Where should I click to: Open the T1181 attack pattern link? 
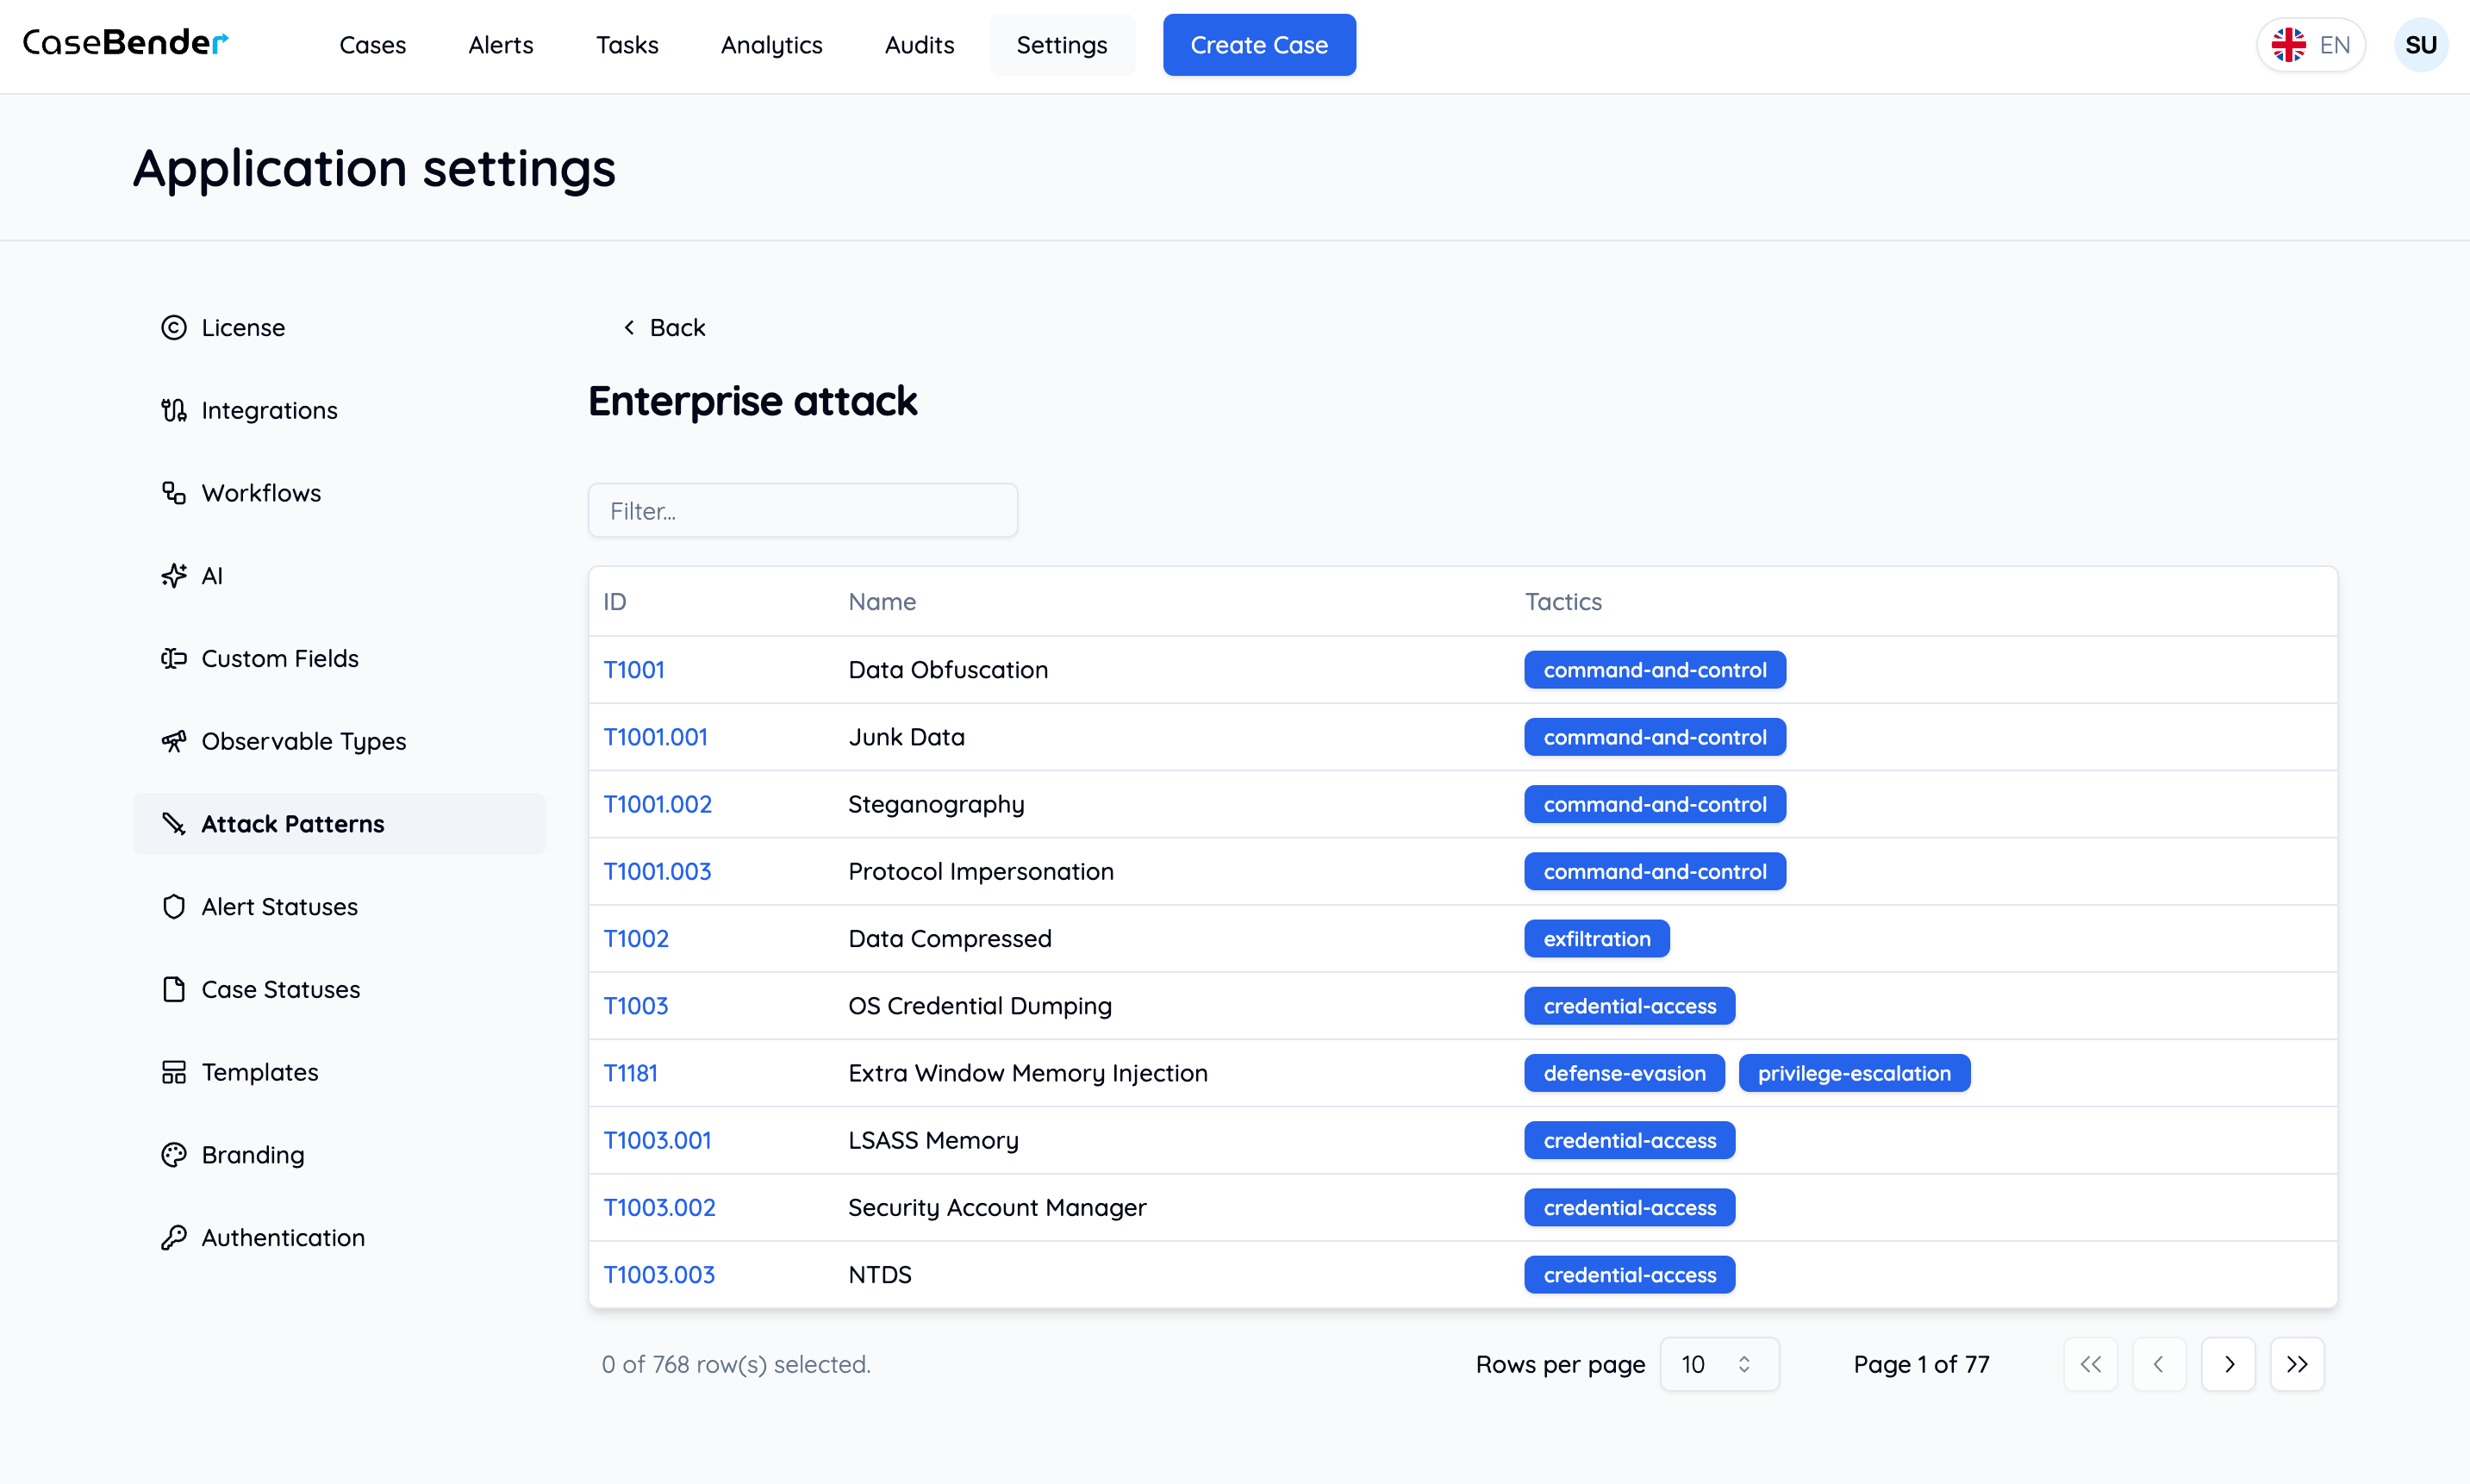pyautogui.click(x=631, y=1073)
